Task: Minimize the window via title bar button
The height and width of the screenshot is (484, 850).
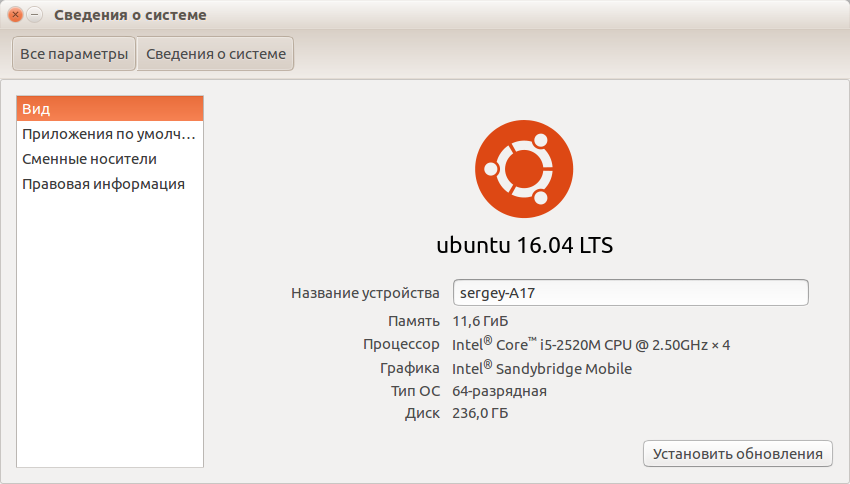Action: click(x=34, y=15)
